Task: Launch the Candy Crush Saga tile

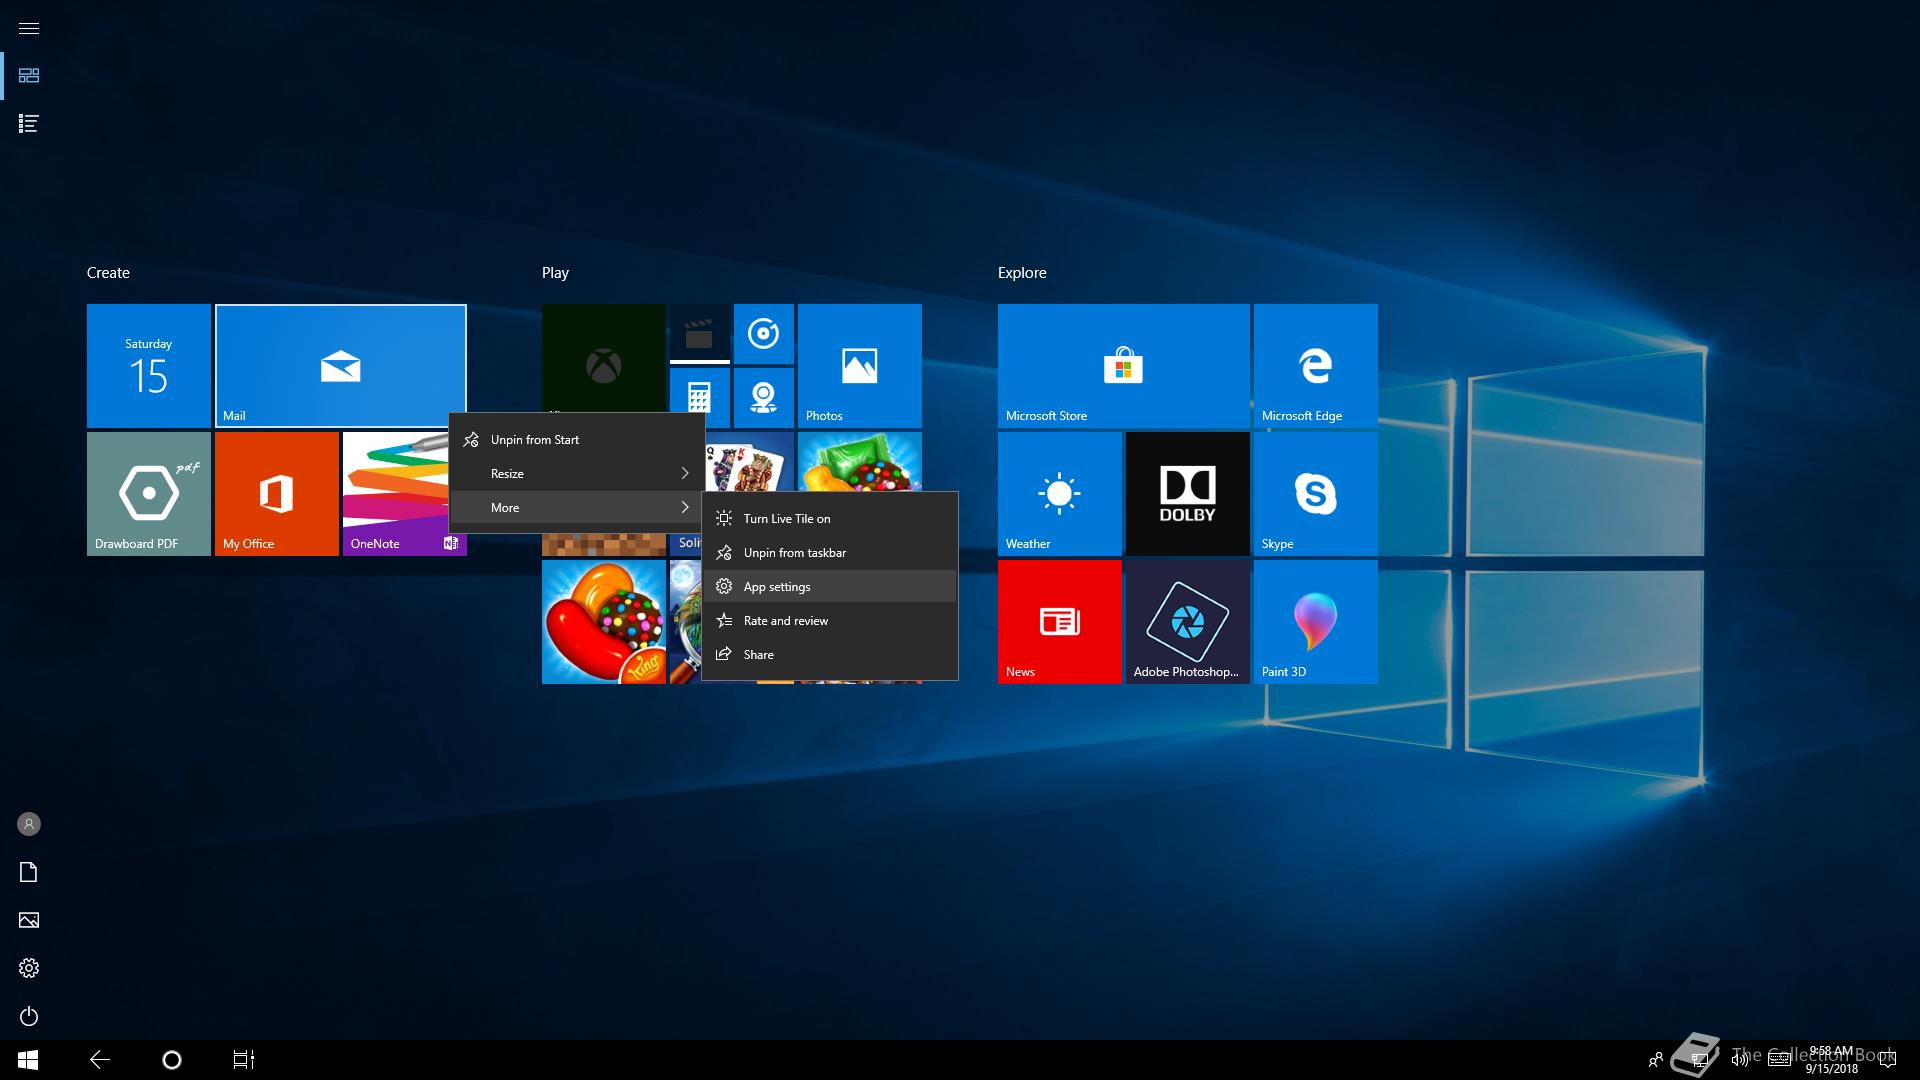Action: click(x=604, y=622)
